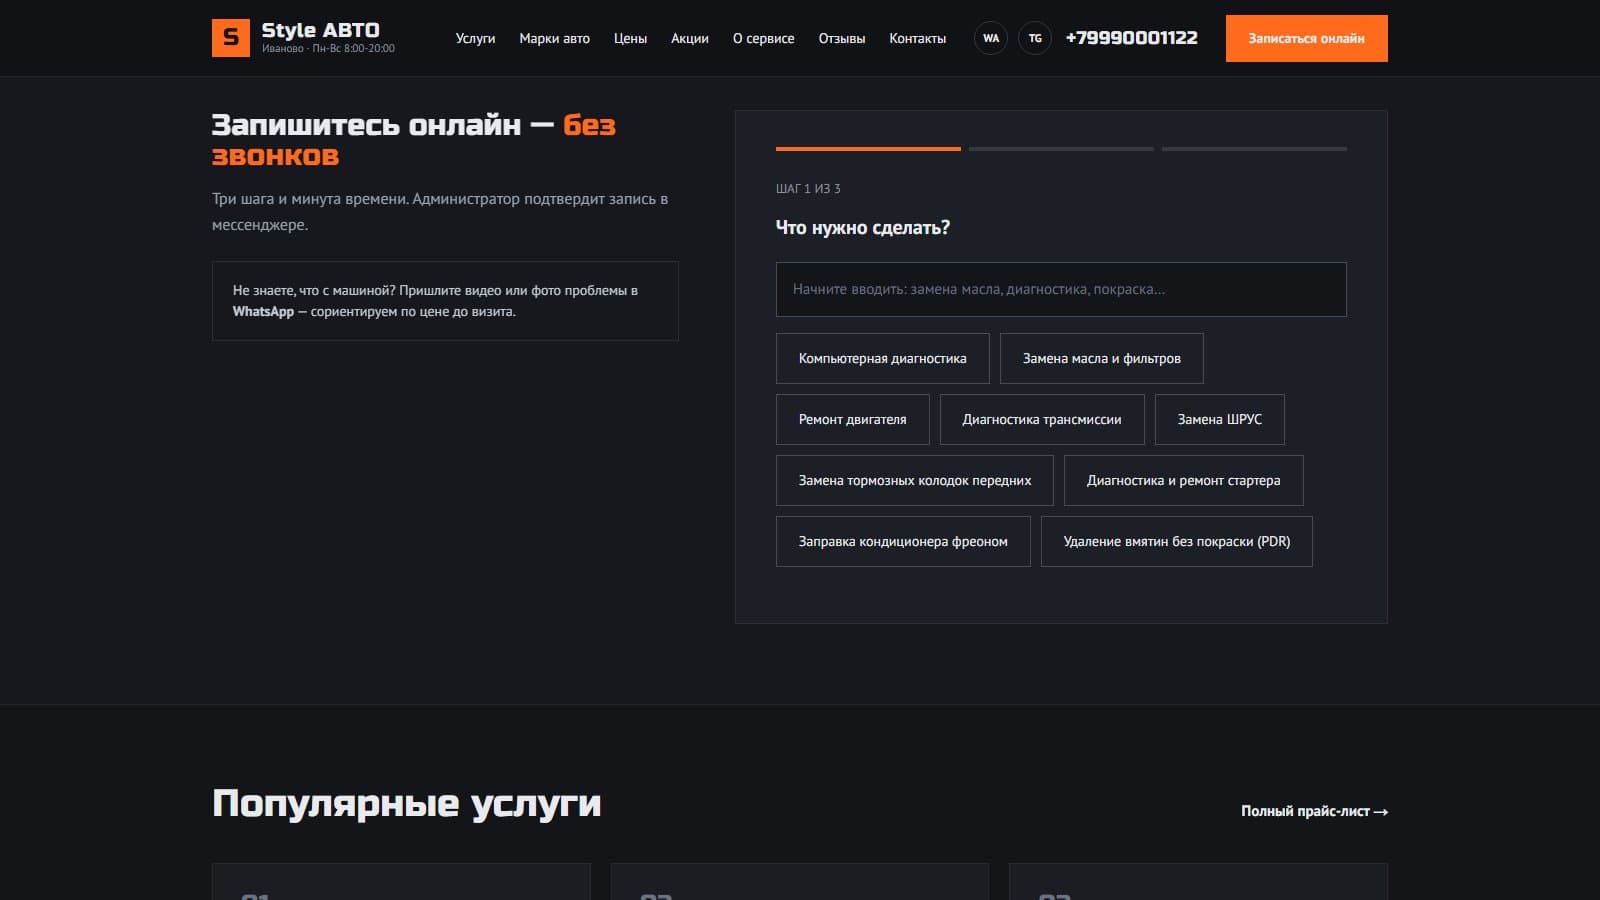Image resolution: width=1600 pixels, height=900 pixels.
Task: Select Замена тормозных колодок передних
Action: coord(914,480)
